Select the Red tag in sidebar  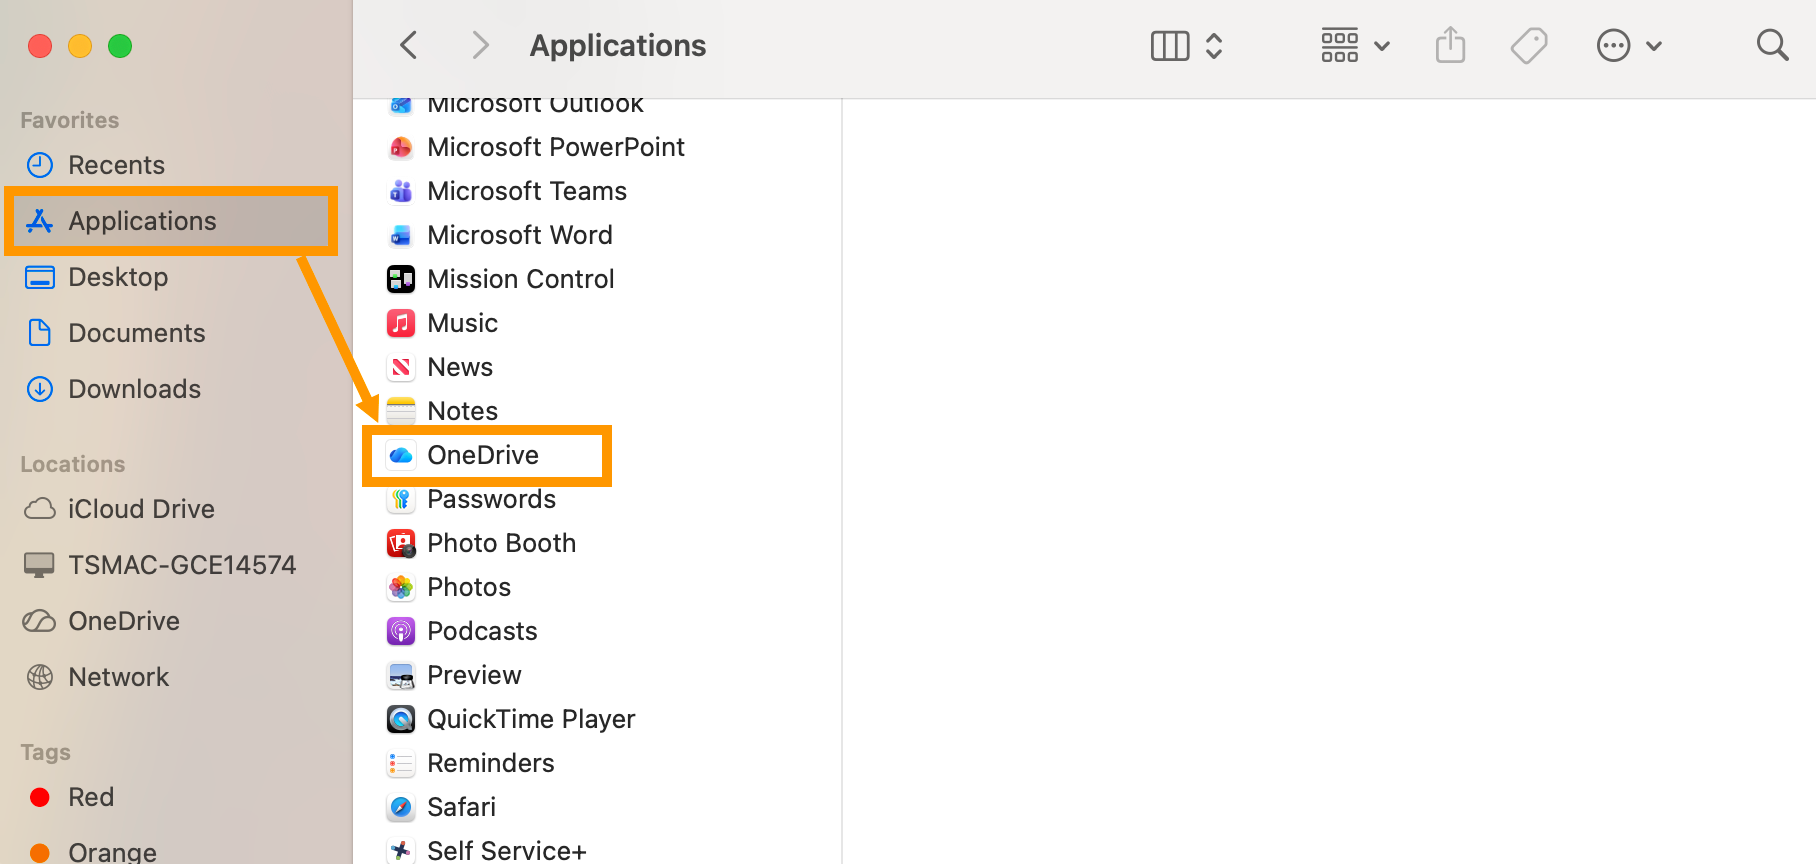[90, 797]
